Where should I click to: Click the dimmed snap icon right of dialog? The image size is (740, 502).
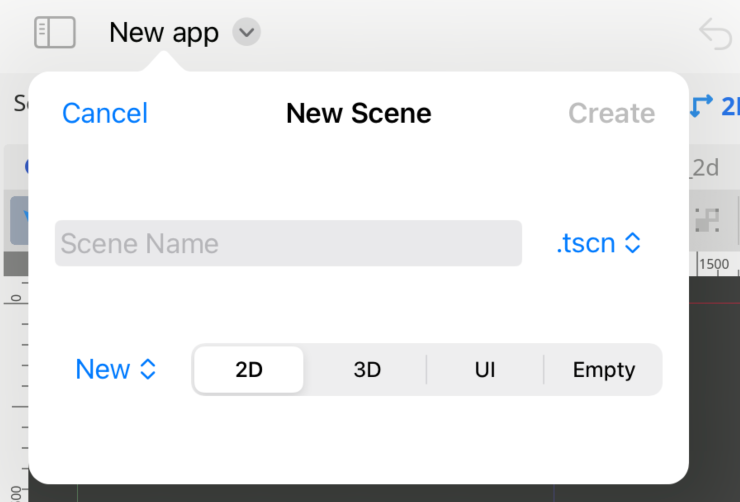[x=707, y=220]
